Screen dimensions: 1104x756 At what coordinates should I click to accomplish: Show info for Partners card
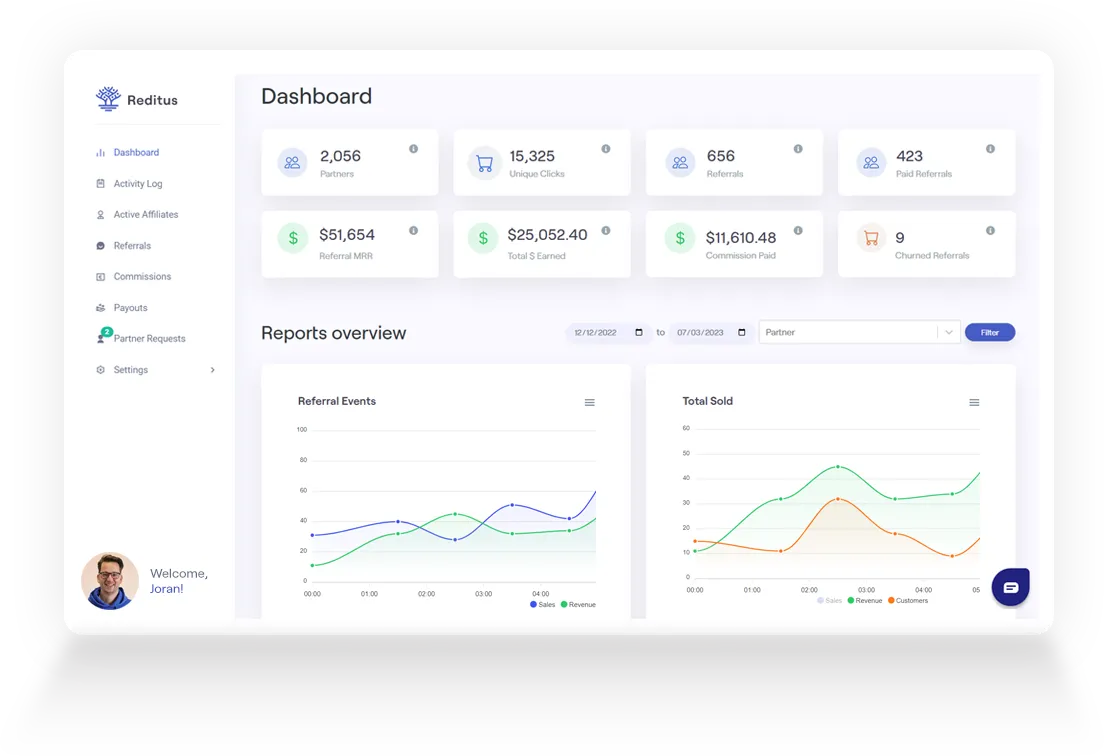point(413,149)
